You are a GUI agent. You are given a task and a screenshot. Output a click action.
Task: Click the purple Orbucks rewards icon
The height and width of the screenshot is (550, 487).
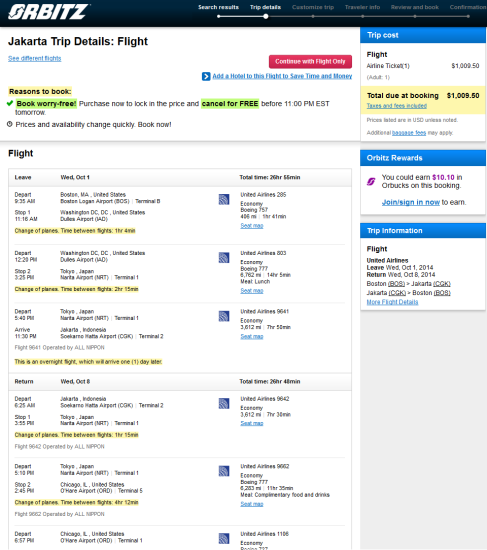371,181
